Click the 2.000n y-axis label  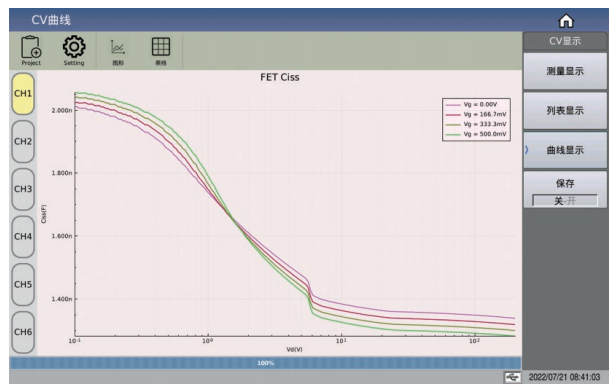(62, 110)
